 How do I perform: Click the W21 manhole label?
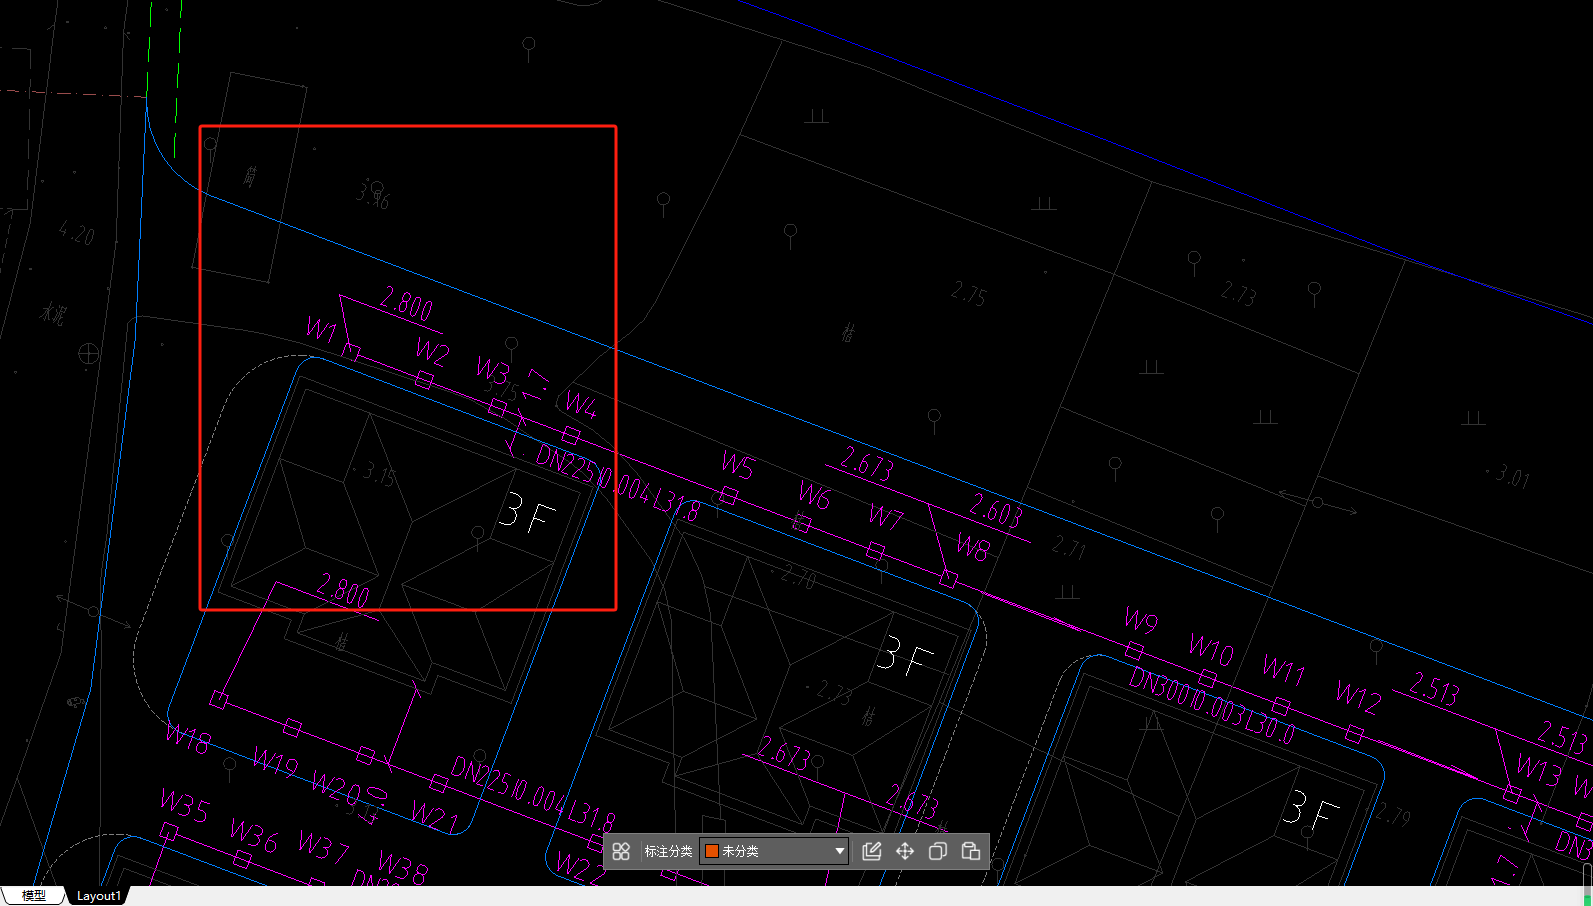tap(436, 817)
